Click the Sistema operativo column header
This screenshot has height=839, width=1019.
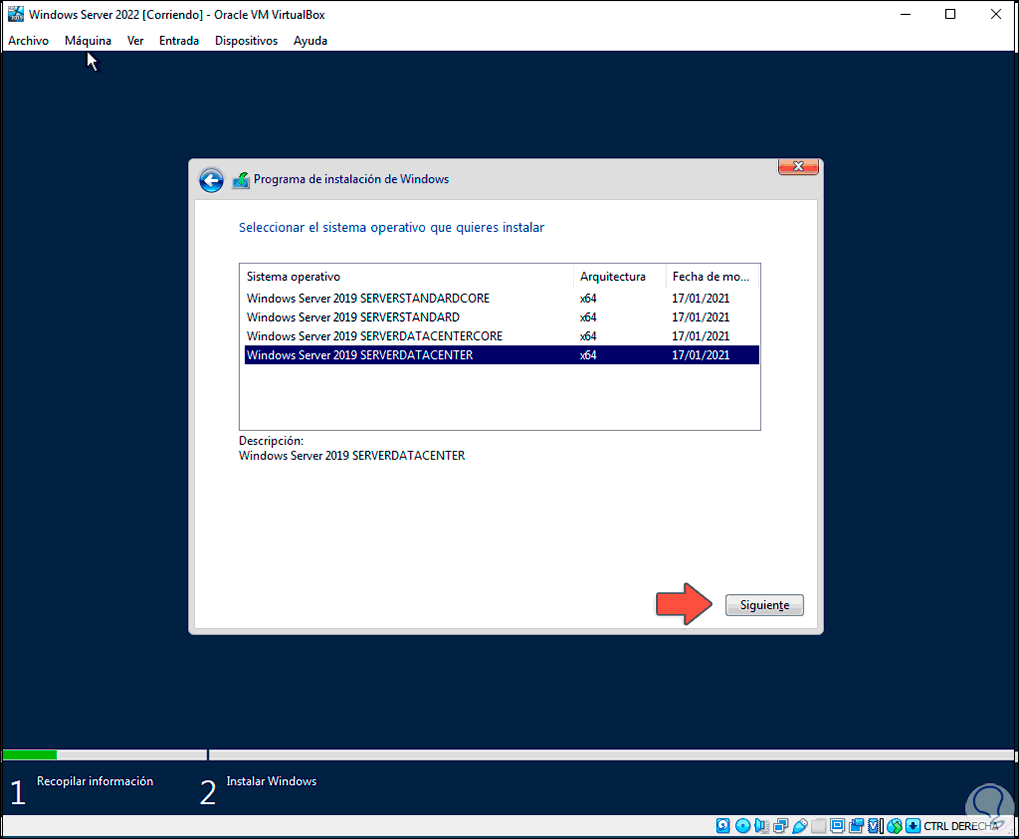click(x=407, y=277)
